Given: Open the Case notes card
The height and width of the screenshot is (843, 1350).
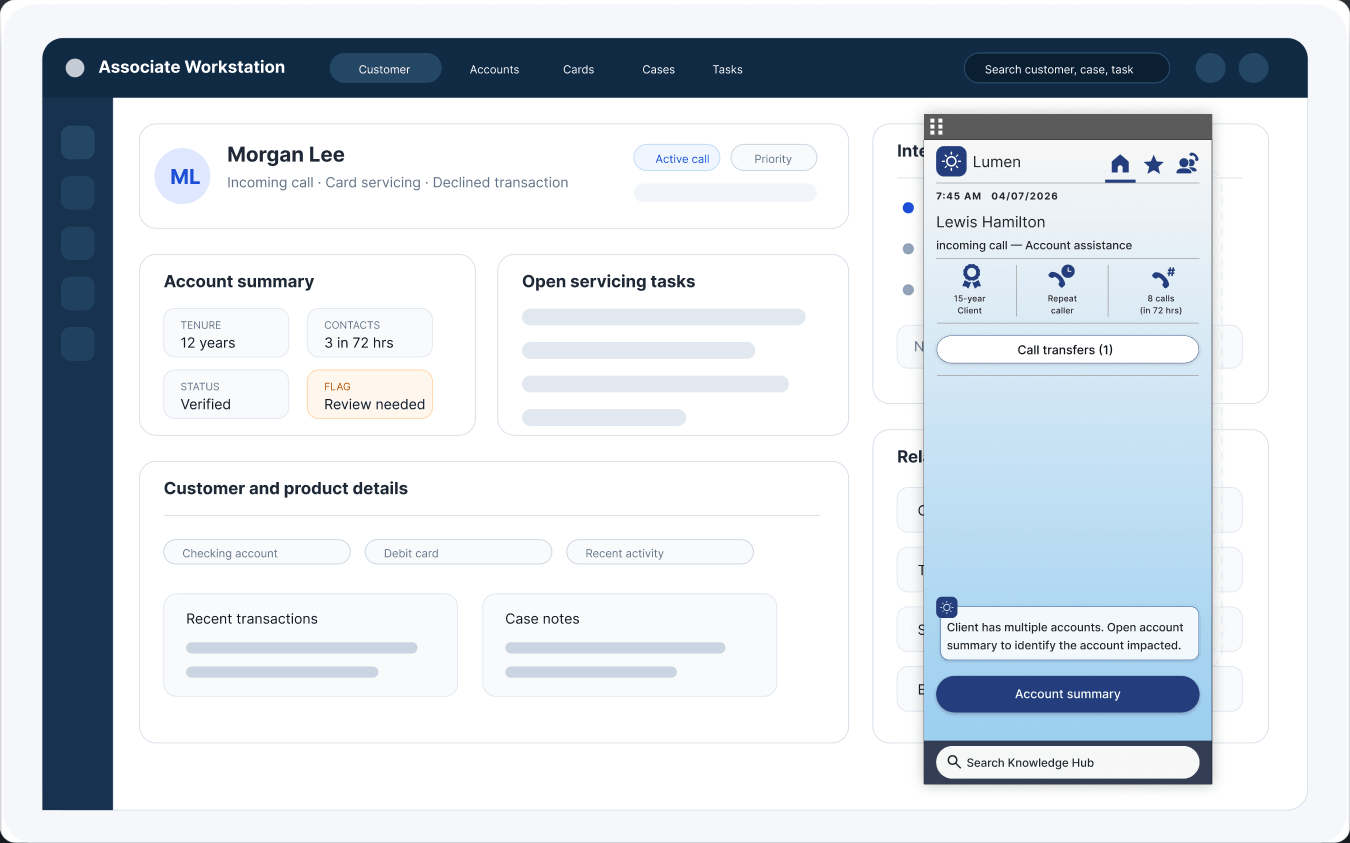Looking at the screenshot, I should click(630, 645).
